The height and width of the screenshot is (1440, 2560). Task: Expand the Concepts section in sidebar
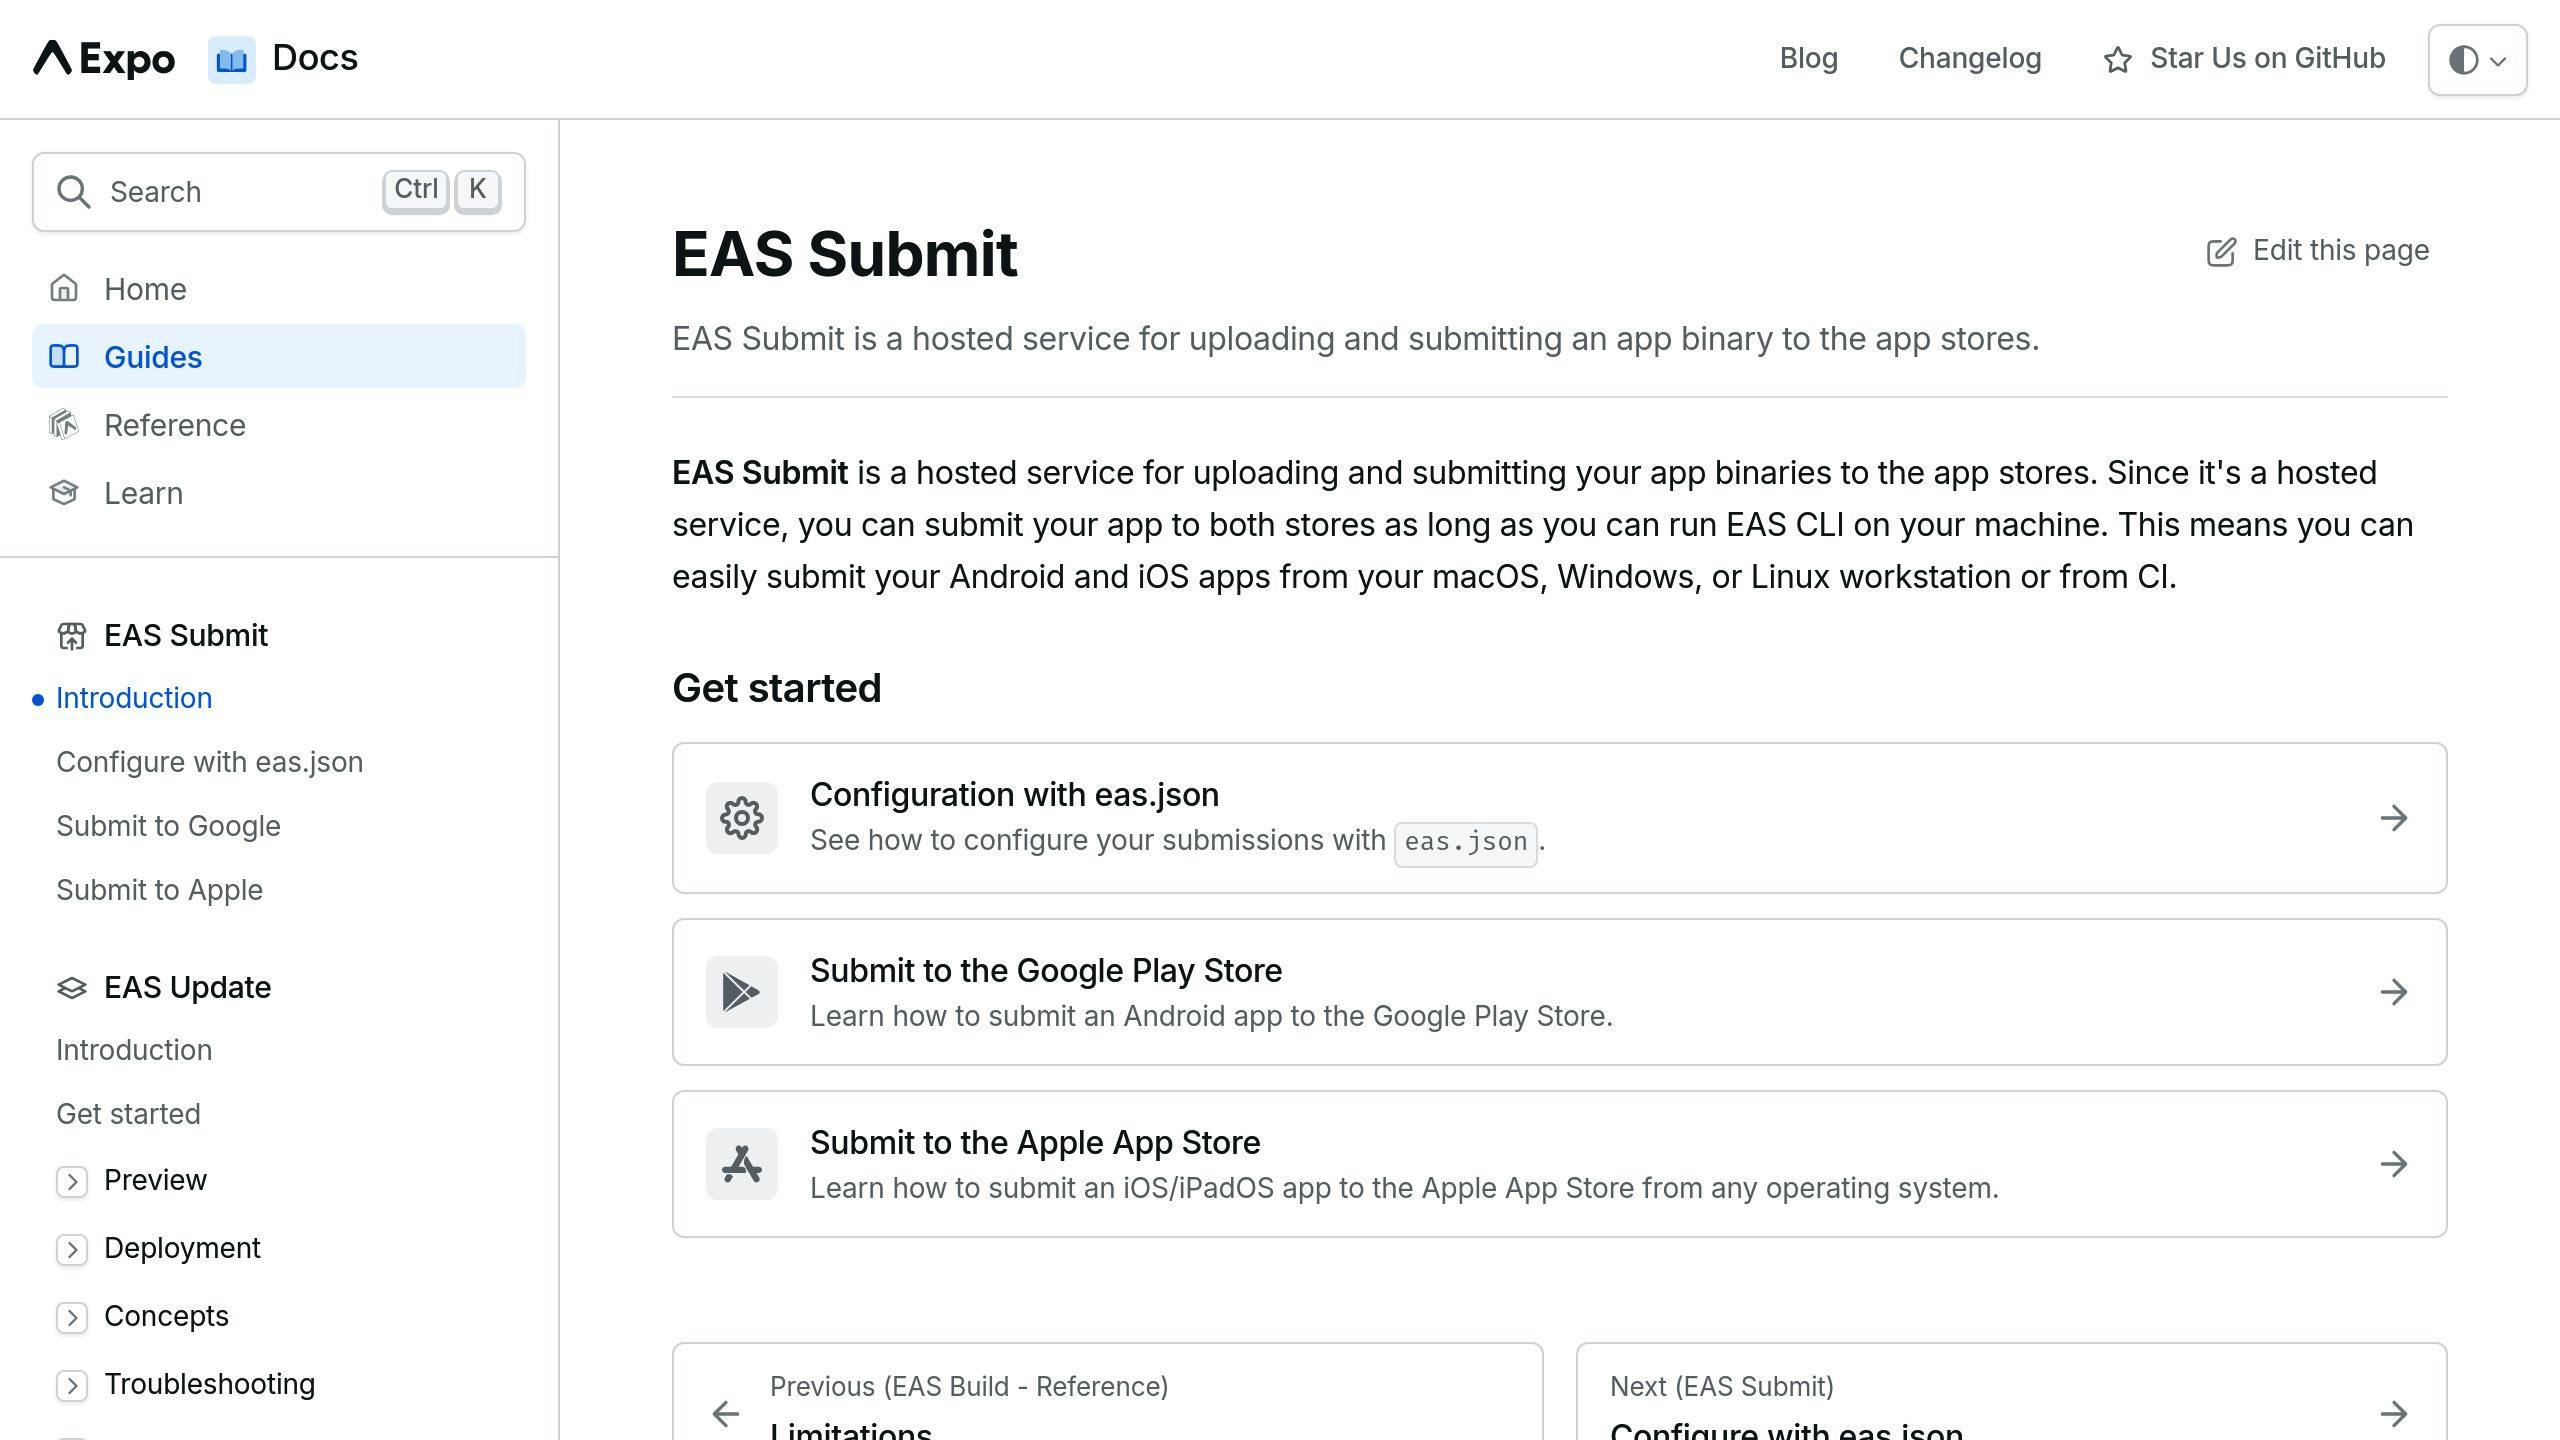tap(72, 1315)
